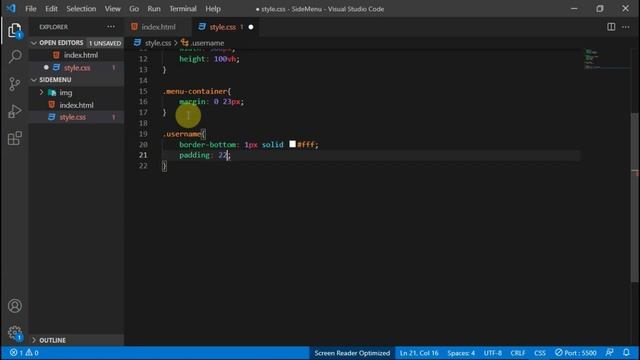The height and width of the screenshot is (360, 640).
Task: Open the Terminal menu
Action: click(183, 9)
